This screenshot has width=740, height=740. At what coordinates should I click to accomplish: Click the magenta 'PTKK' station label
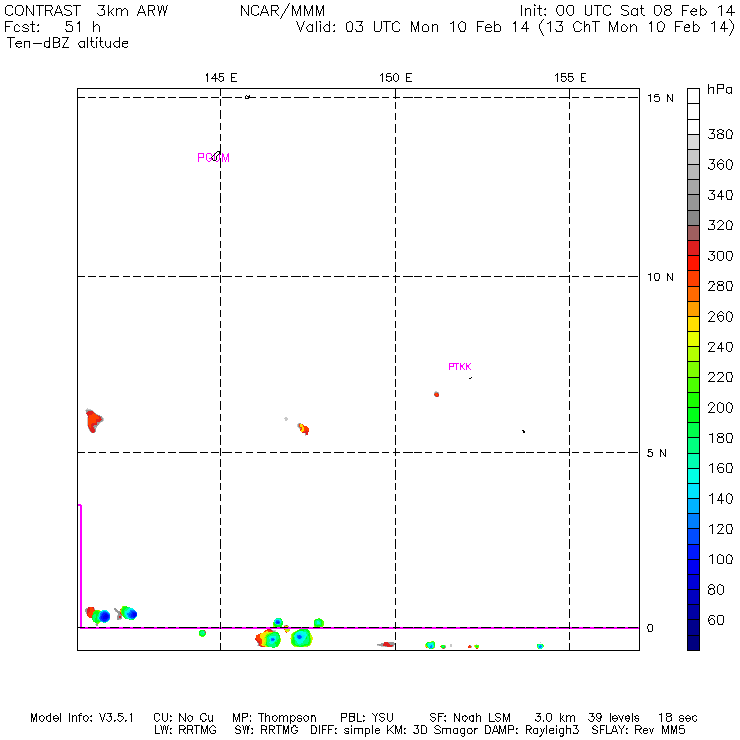click(460, 367)
